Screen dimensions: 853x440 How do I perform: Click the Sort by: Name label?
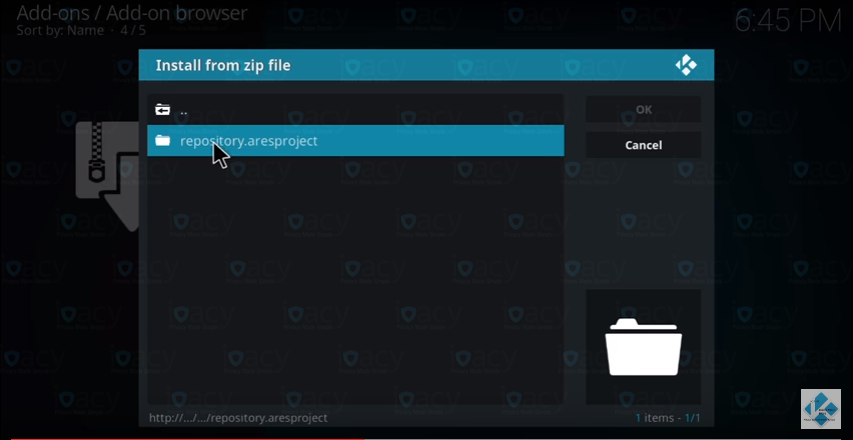[60, 30]
